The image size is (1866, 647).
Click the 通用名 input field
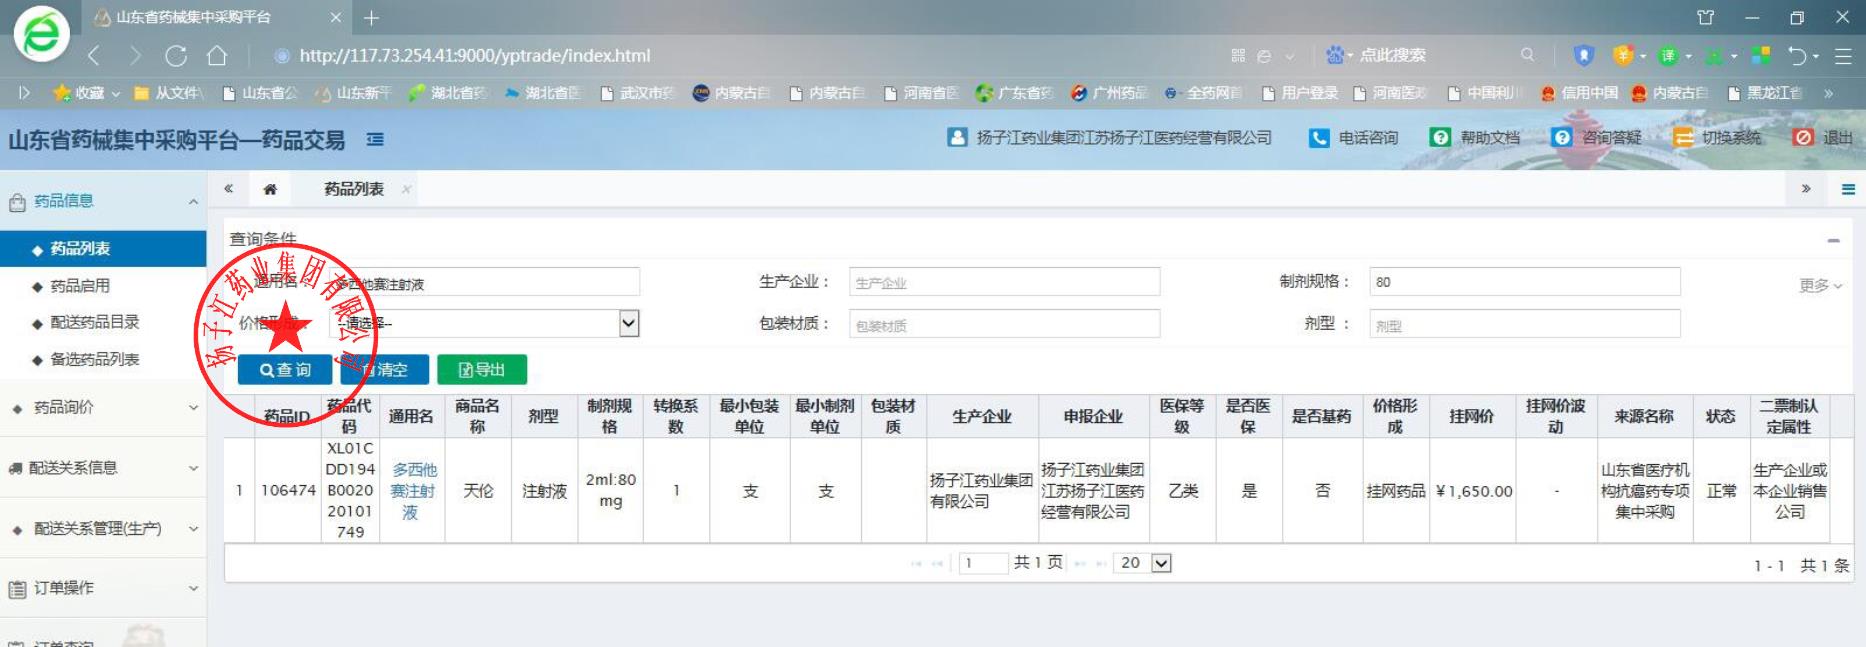coord(483,282)
